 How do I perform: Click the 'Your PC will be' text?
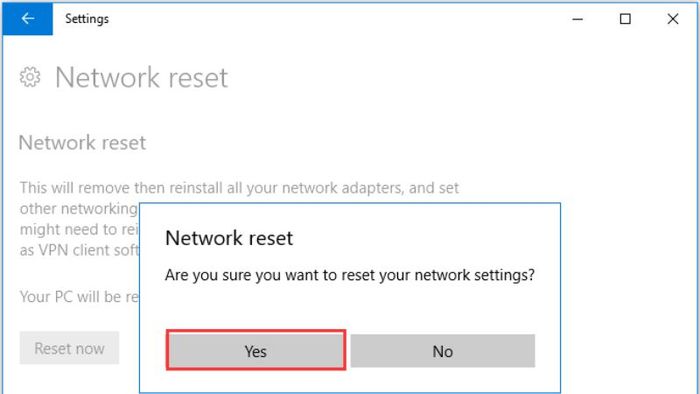tap(79, 297)
